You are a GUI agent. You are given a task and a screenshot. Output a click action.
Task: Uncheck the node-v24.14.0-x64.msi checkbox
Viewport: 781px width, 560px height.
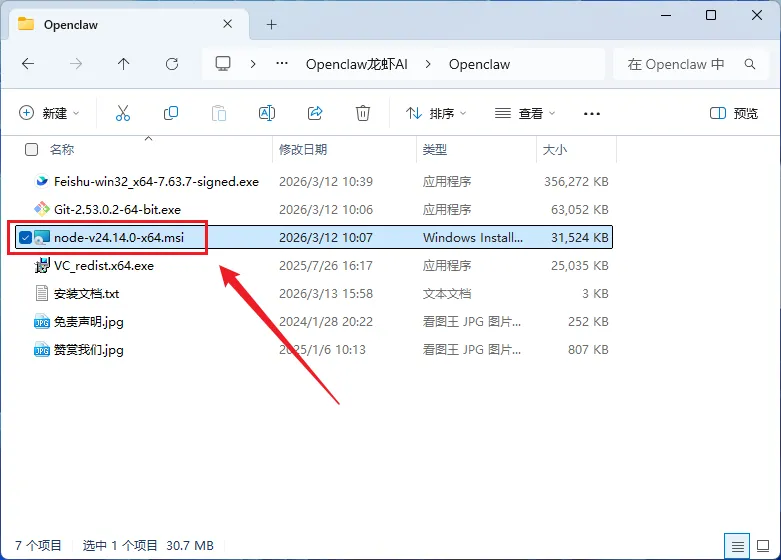click(25, 238)
